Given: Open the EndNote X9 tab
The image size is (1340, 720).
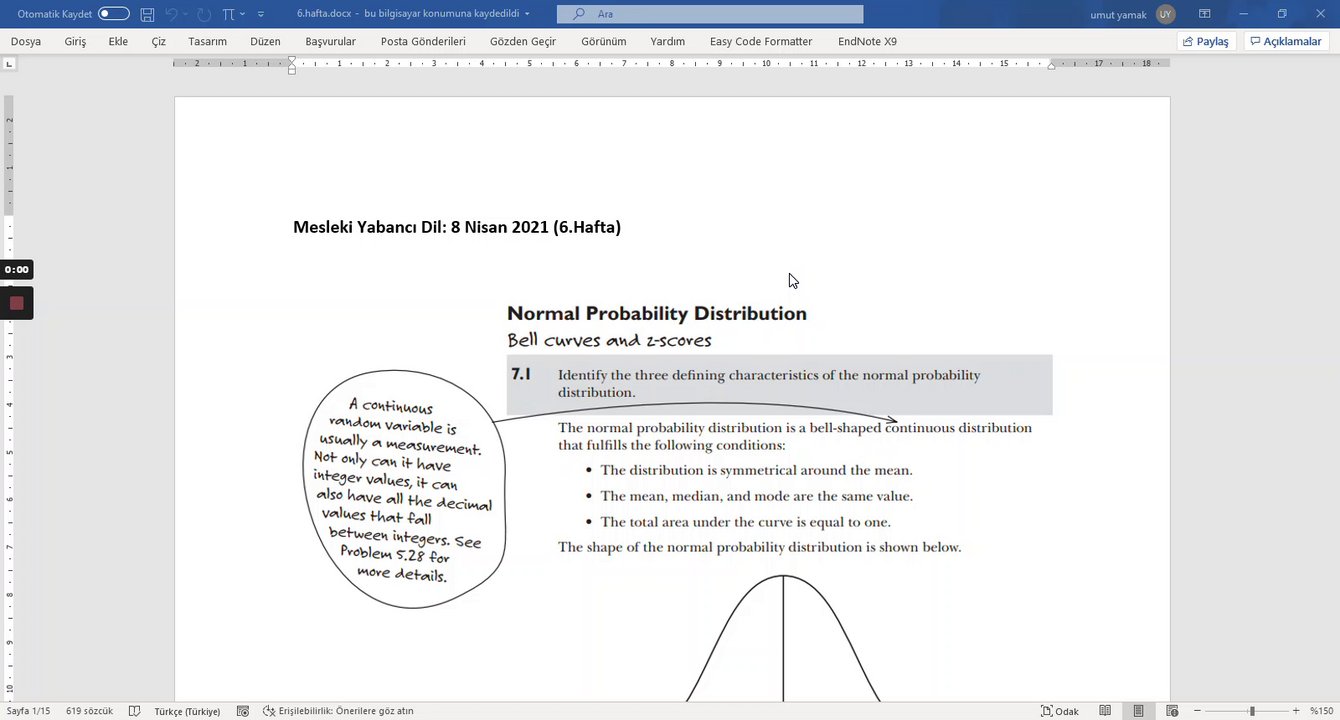Looking at the screenshot, I should coord(867,41).
